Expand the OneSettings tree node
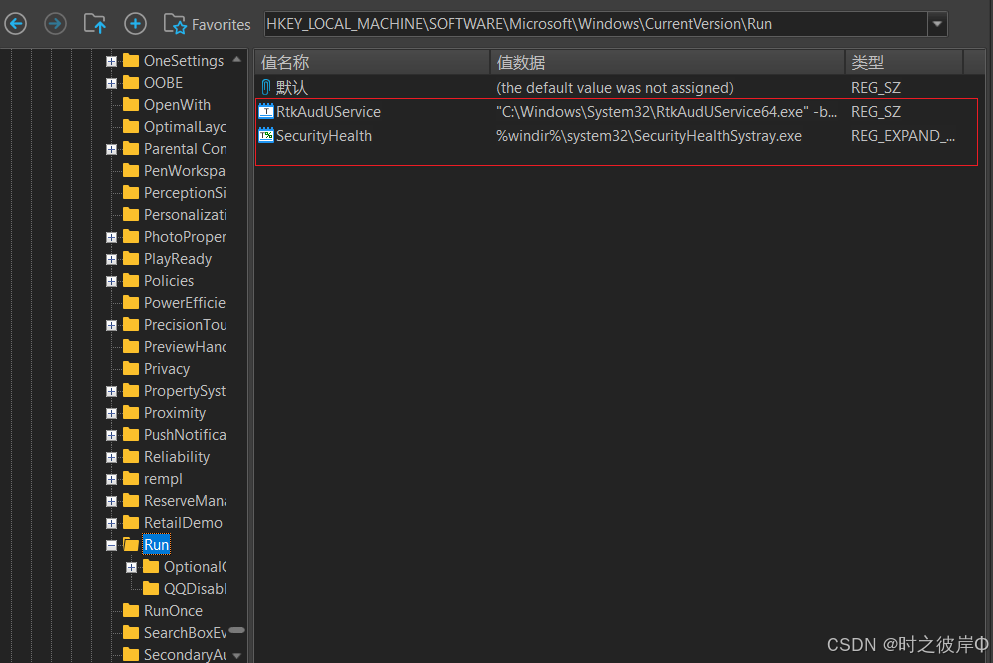 click(111, 61)
